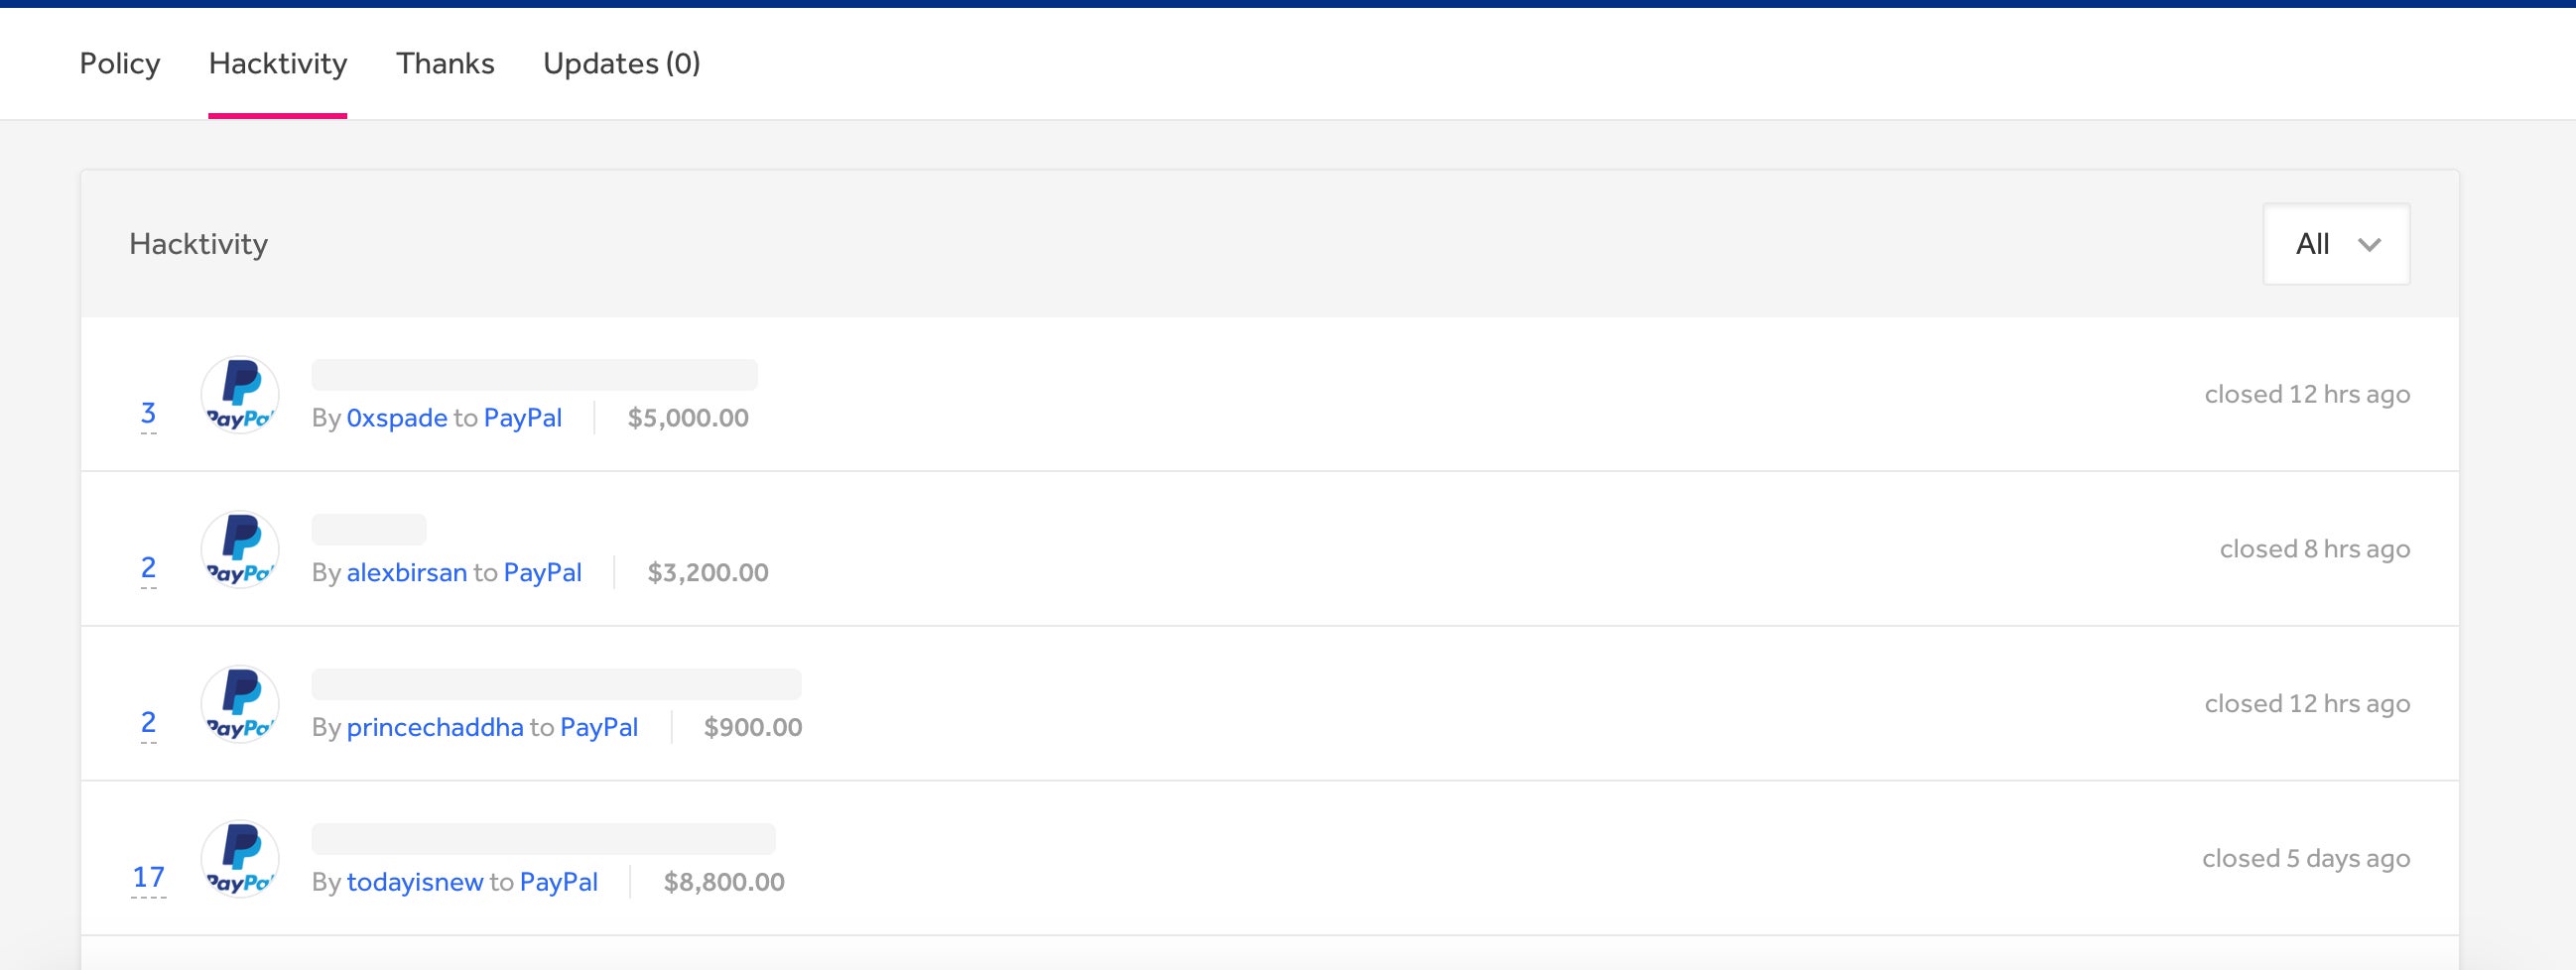Open the All filter dropdown
Screen dimensions: 2576x970
[x=2336, y=244]
